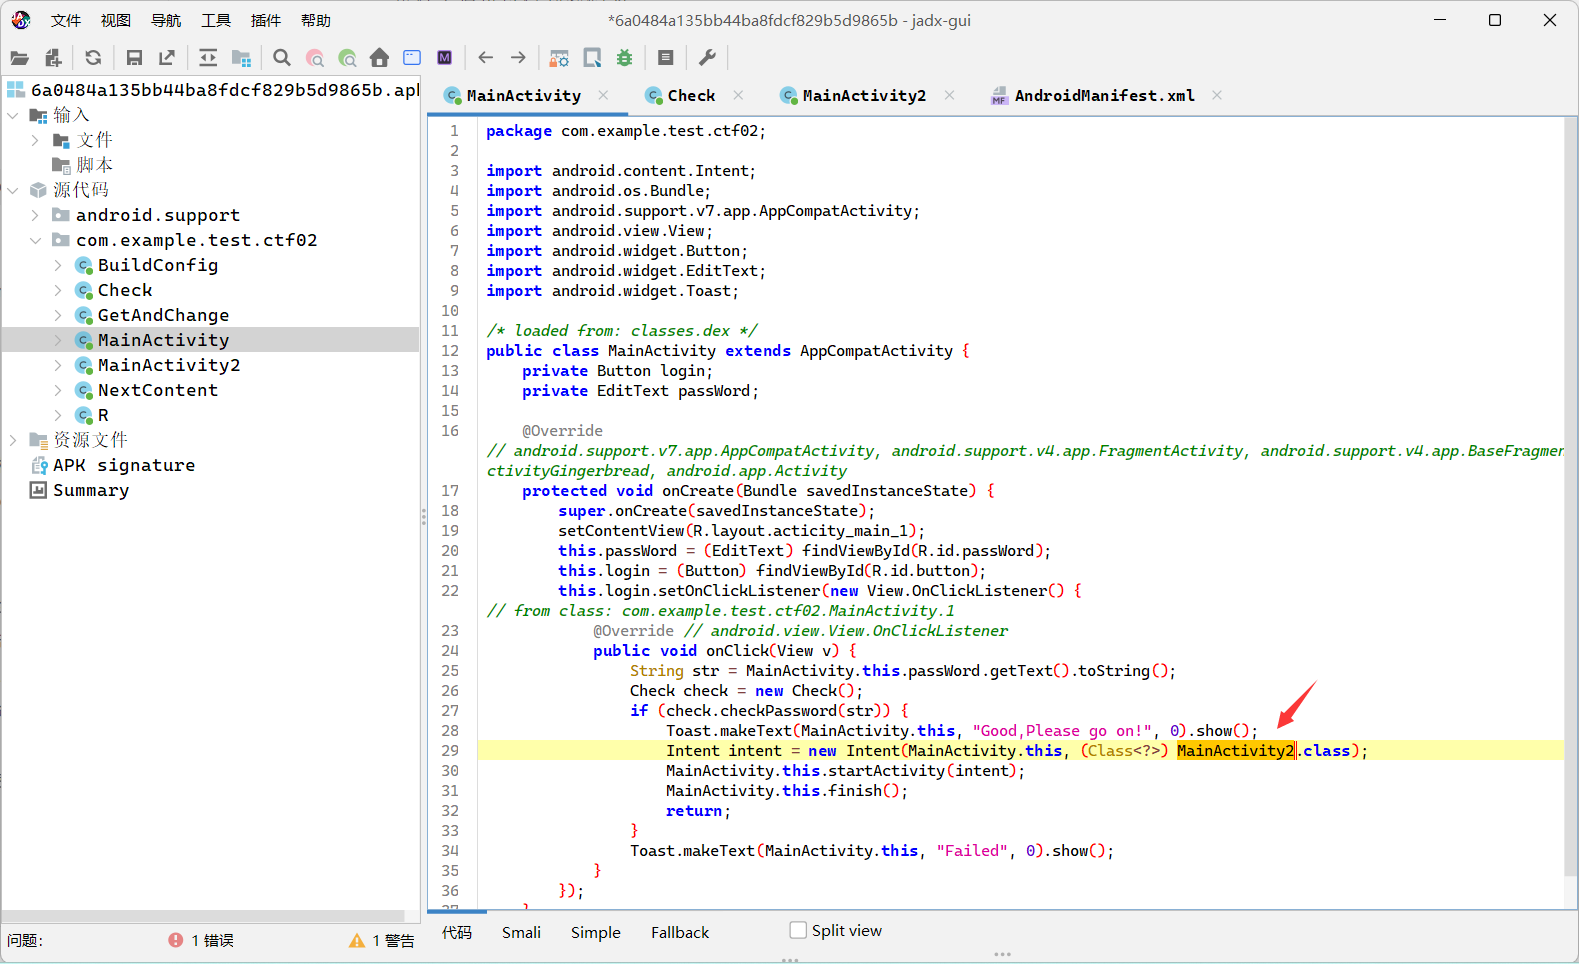Viewport: 1579px width, 964px height.
Task: Expand the android.support package
Action: pyautogui.click(x=35, y=215)
